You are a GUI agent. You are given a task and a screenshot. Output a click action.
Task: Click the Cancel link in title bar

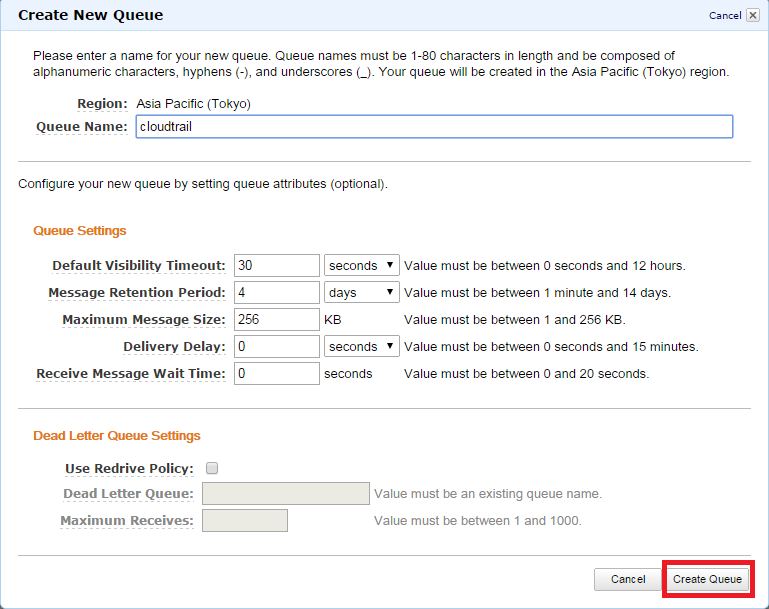725,16
